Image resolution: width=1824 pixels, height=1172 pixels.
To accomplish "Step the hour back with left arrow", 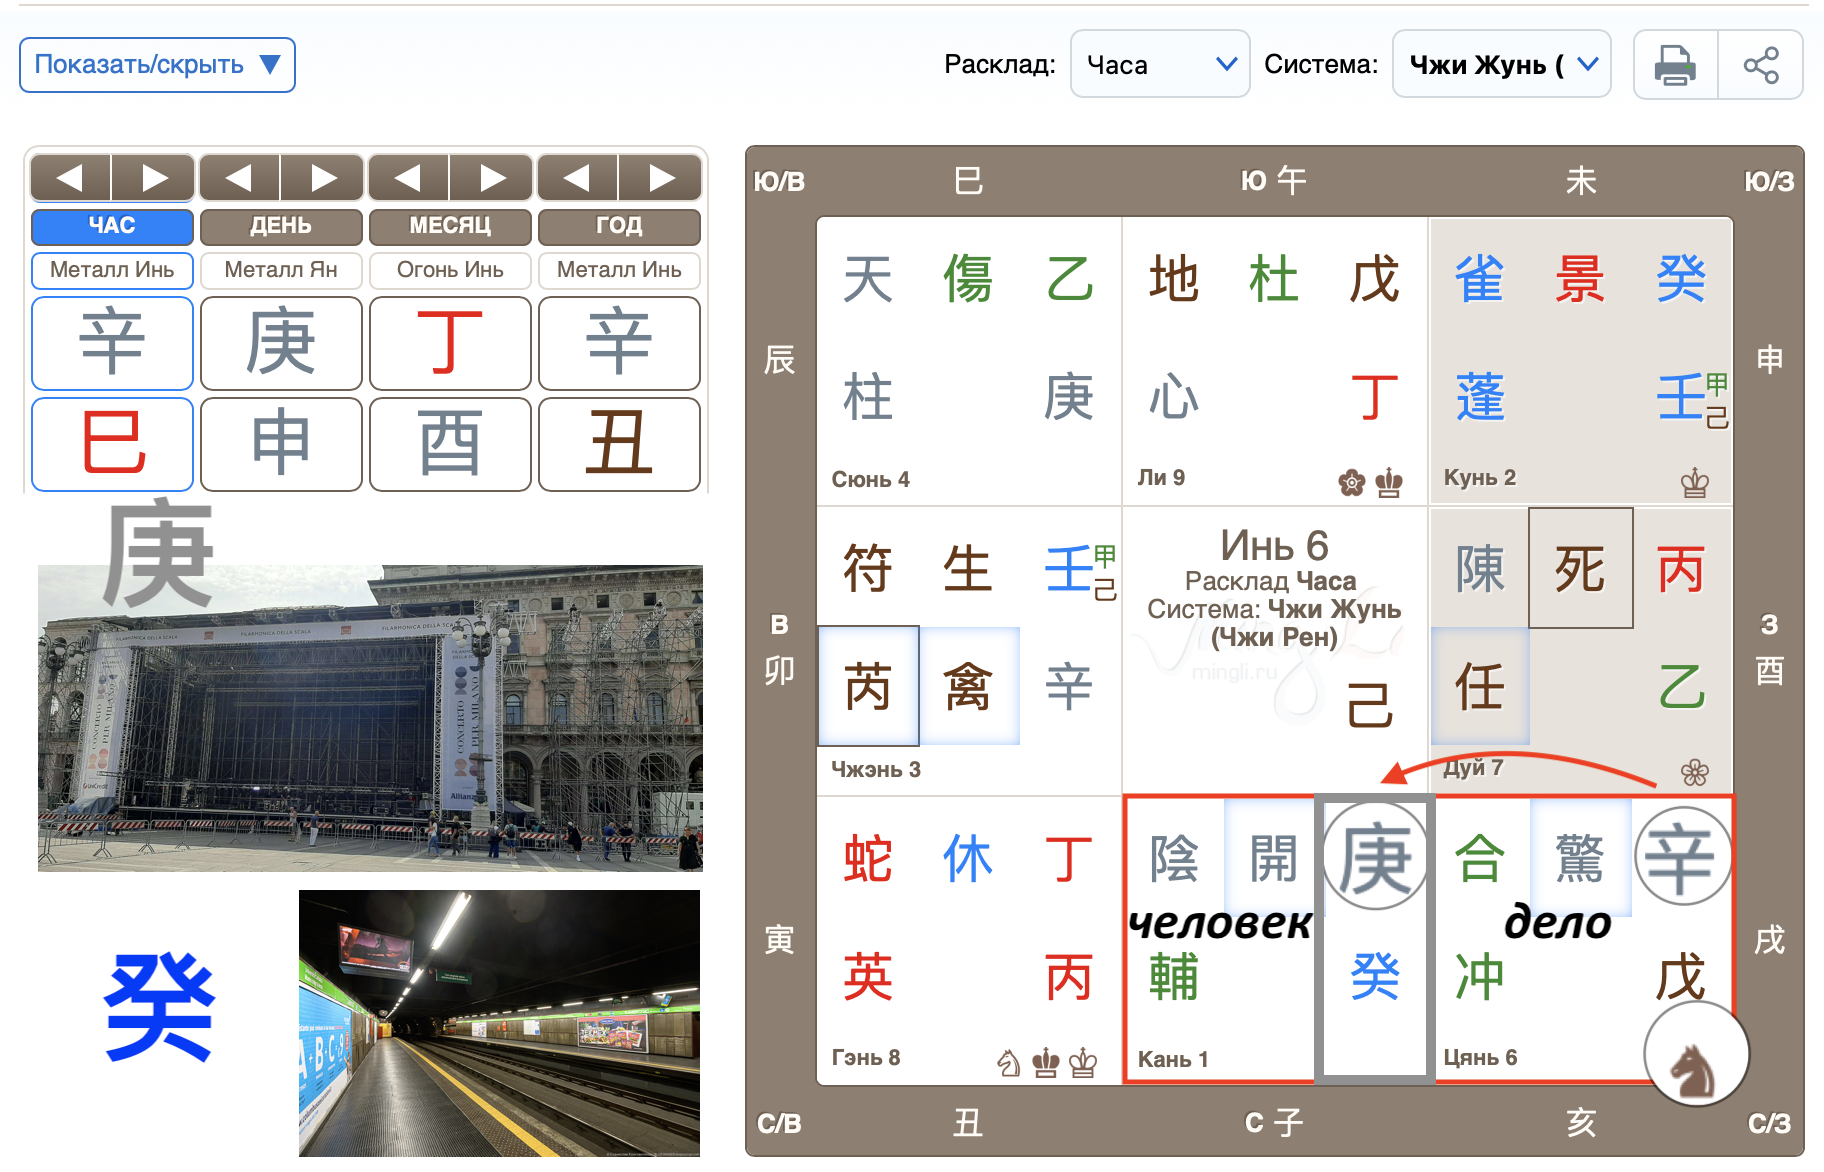I will (x=70, y=179).
